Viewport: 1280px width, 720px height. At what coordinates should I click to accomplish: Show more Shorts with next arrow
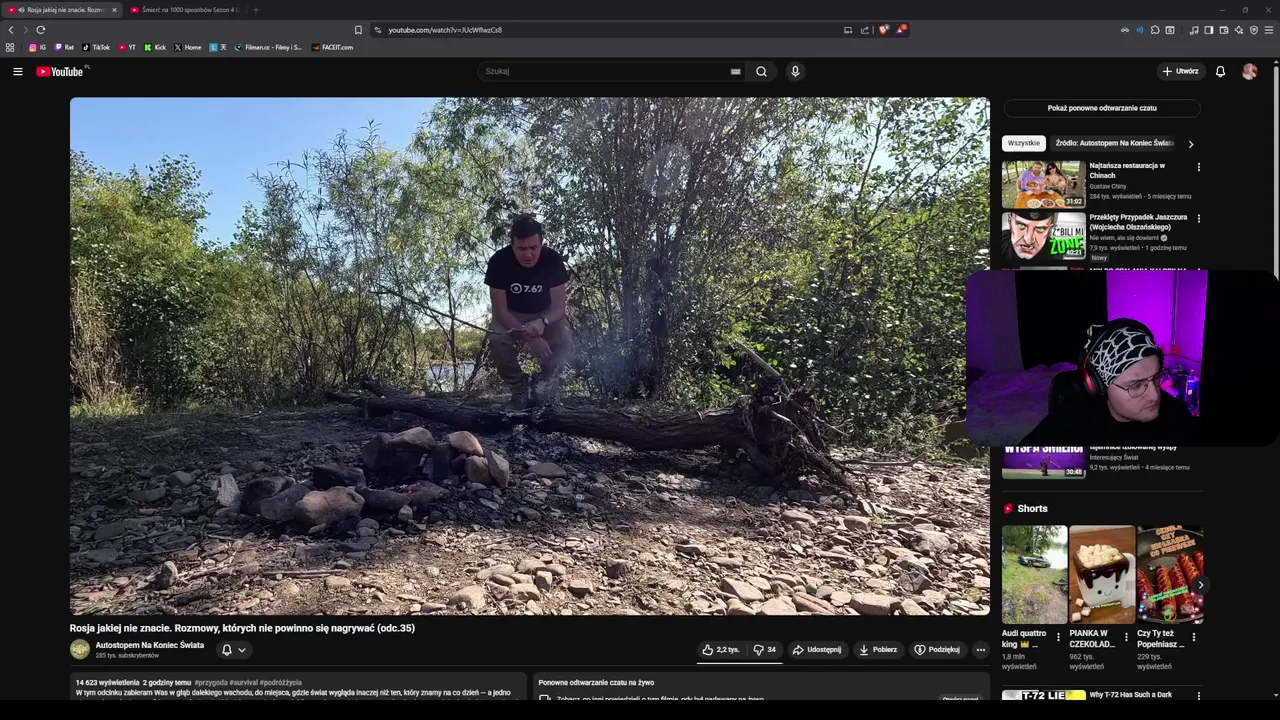[x=1200, y=585]
